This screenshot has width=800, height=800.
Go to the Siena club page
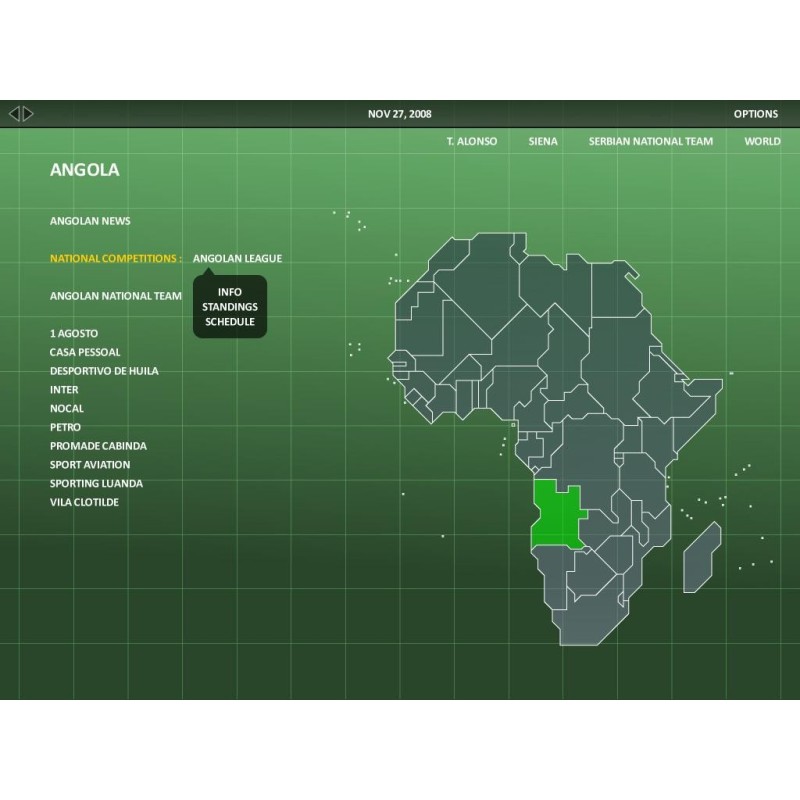(x=543, y=141)
